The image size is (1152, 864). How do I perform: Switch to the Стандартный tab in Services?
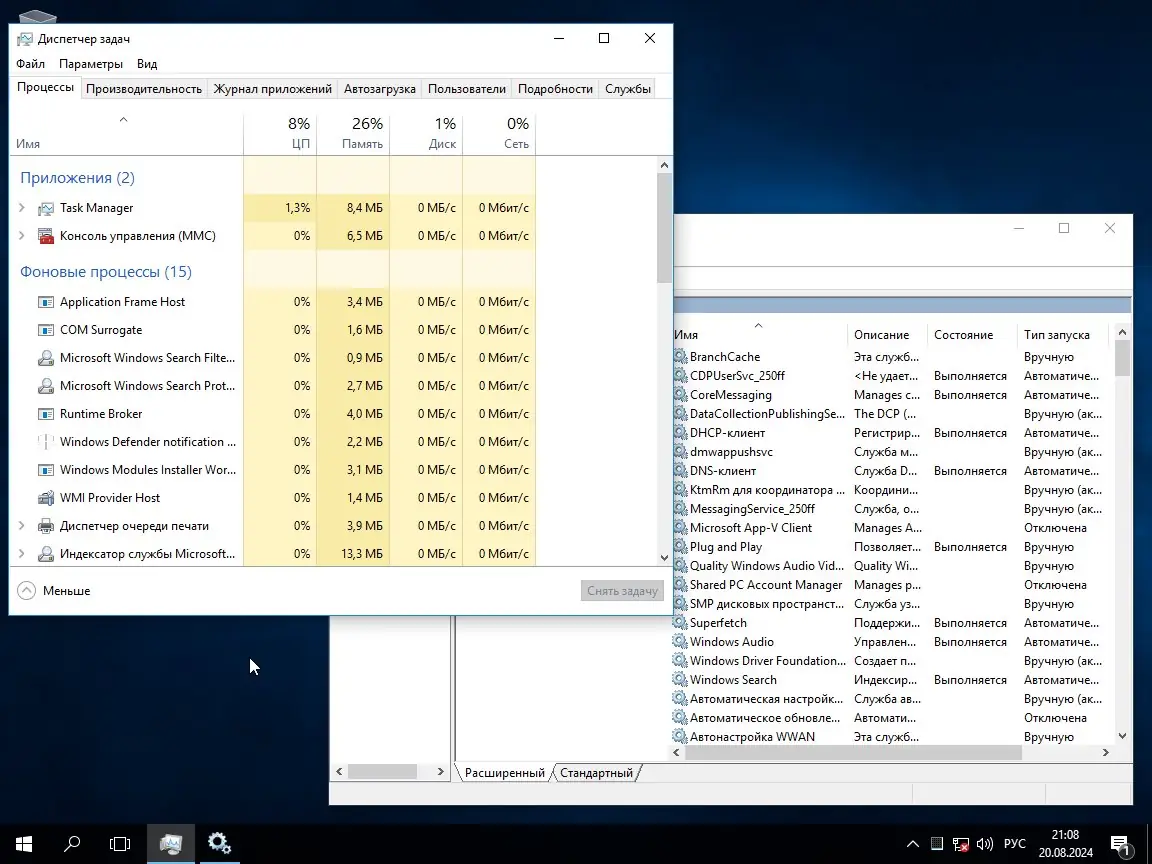[597, 772]
